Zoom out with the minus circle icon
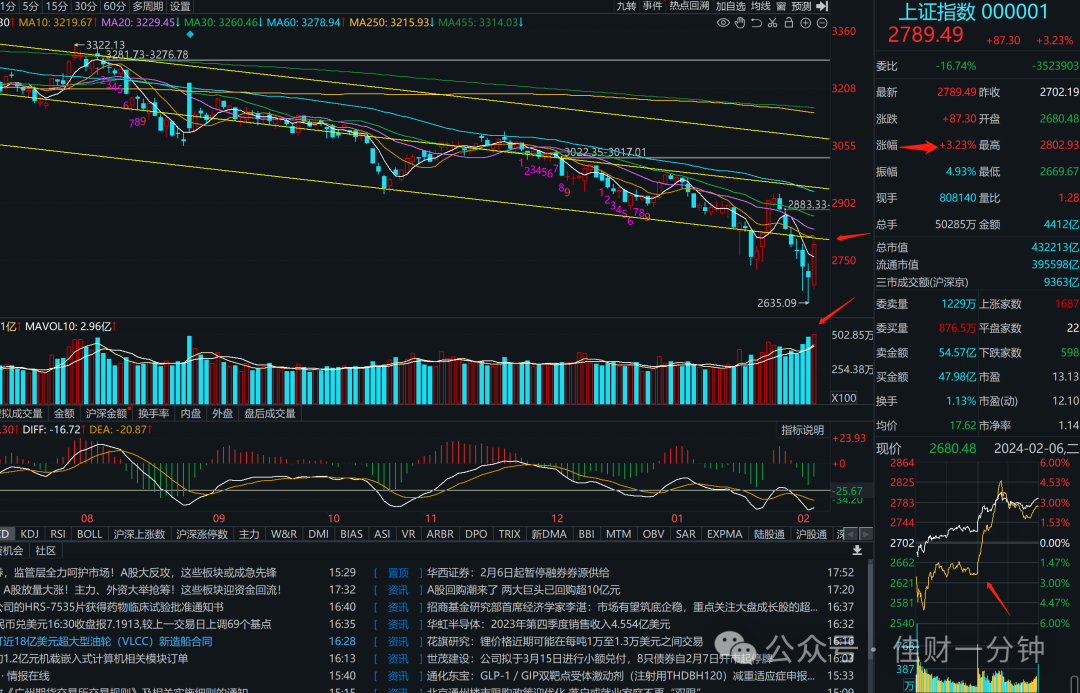 pyautogui.click(x=822, y=23)
